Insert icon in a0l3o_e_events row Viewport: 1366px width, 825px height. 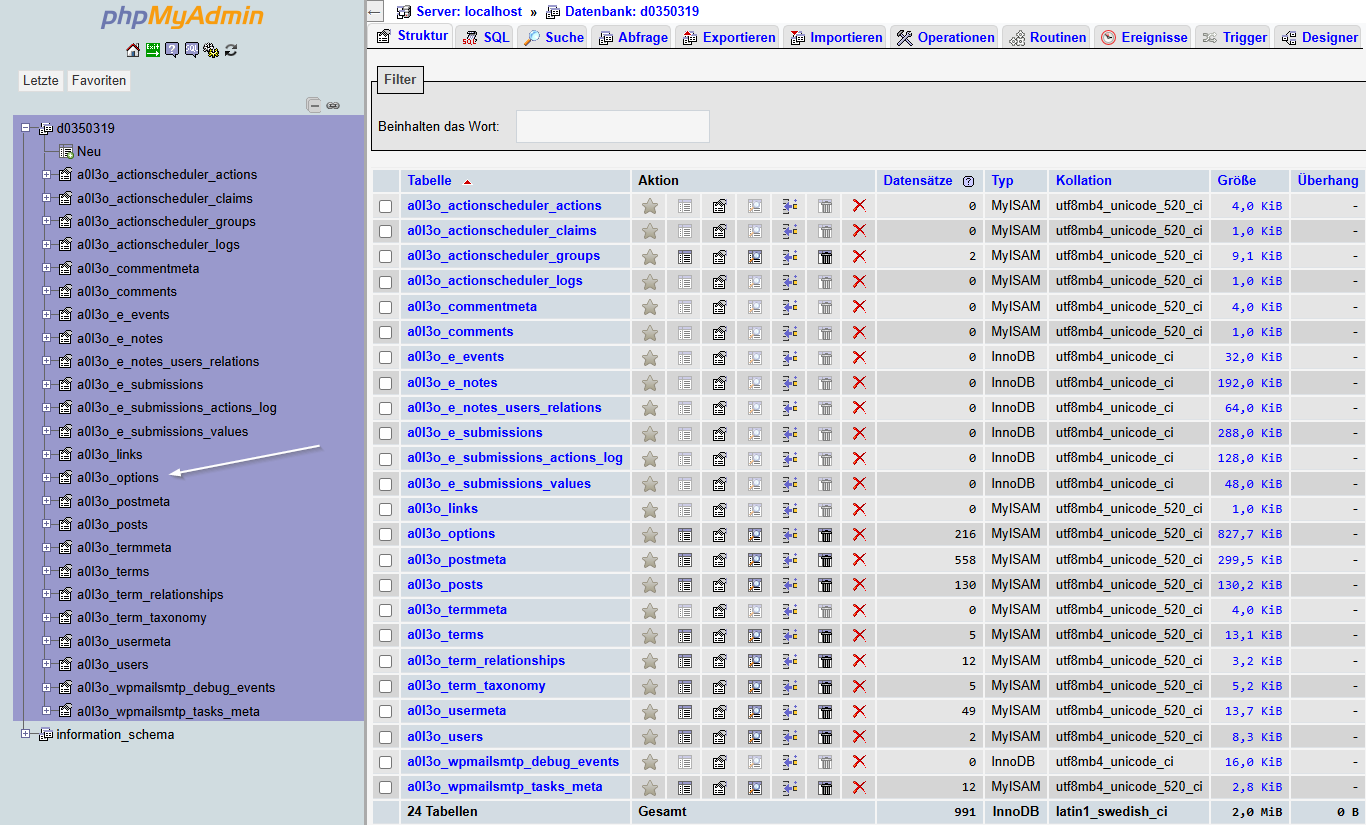[790, 357]
